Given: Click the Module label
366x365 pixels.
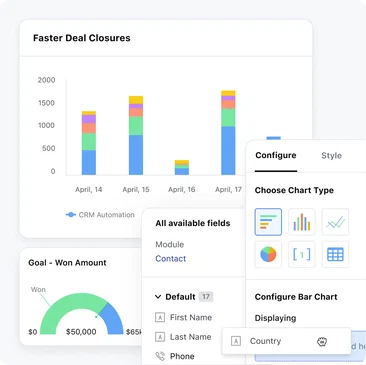Looking at the screenshot, I should point(170,244).
